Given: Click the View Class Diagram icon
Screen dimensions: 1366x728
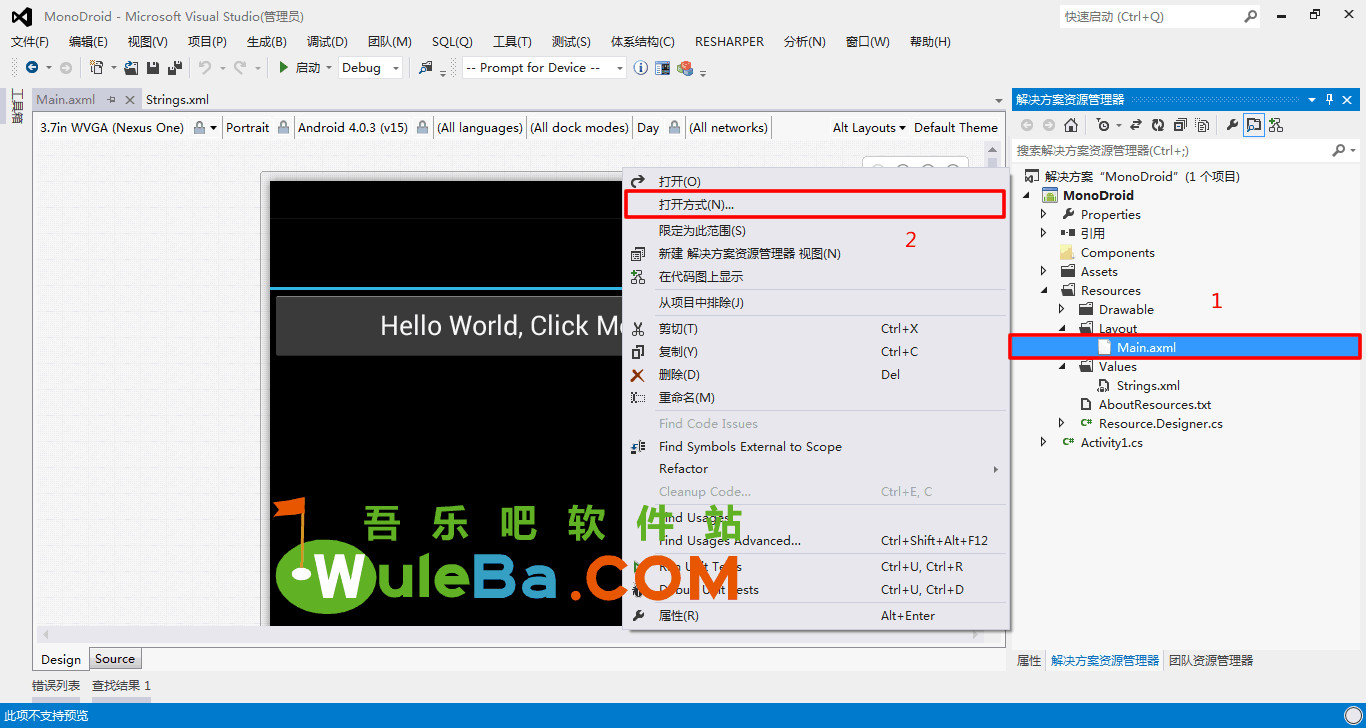Looking at the screenshot, I should click(1276, 125).
